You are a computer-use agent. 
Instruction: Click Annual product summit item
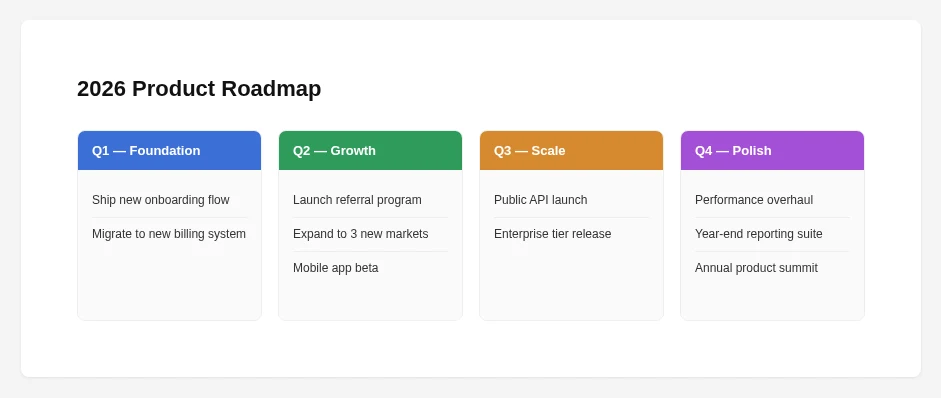point(772,268)
